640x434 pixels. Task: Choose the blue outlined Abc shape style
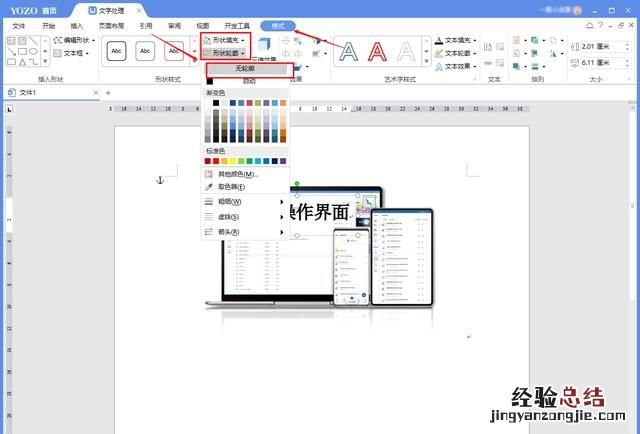click(145, 51)
